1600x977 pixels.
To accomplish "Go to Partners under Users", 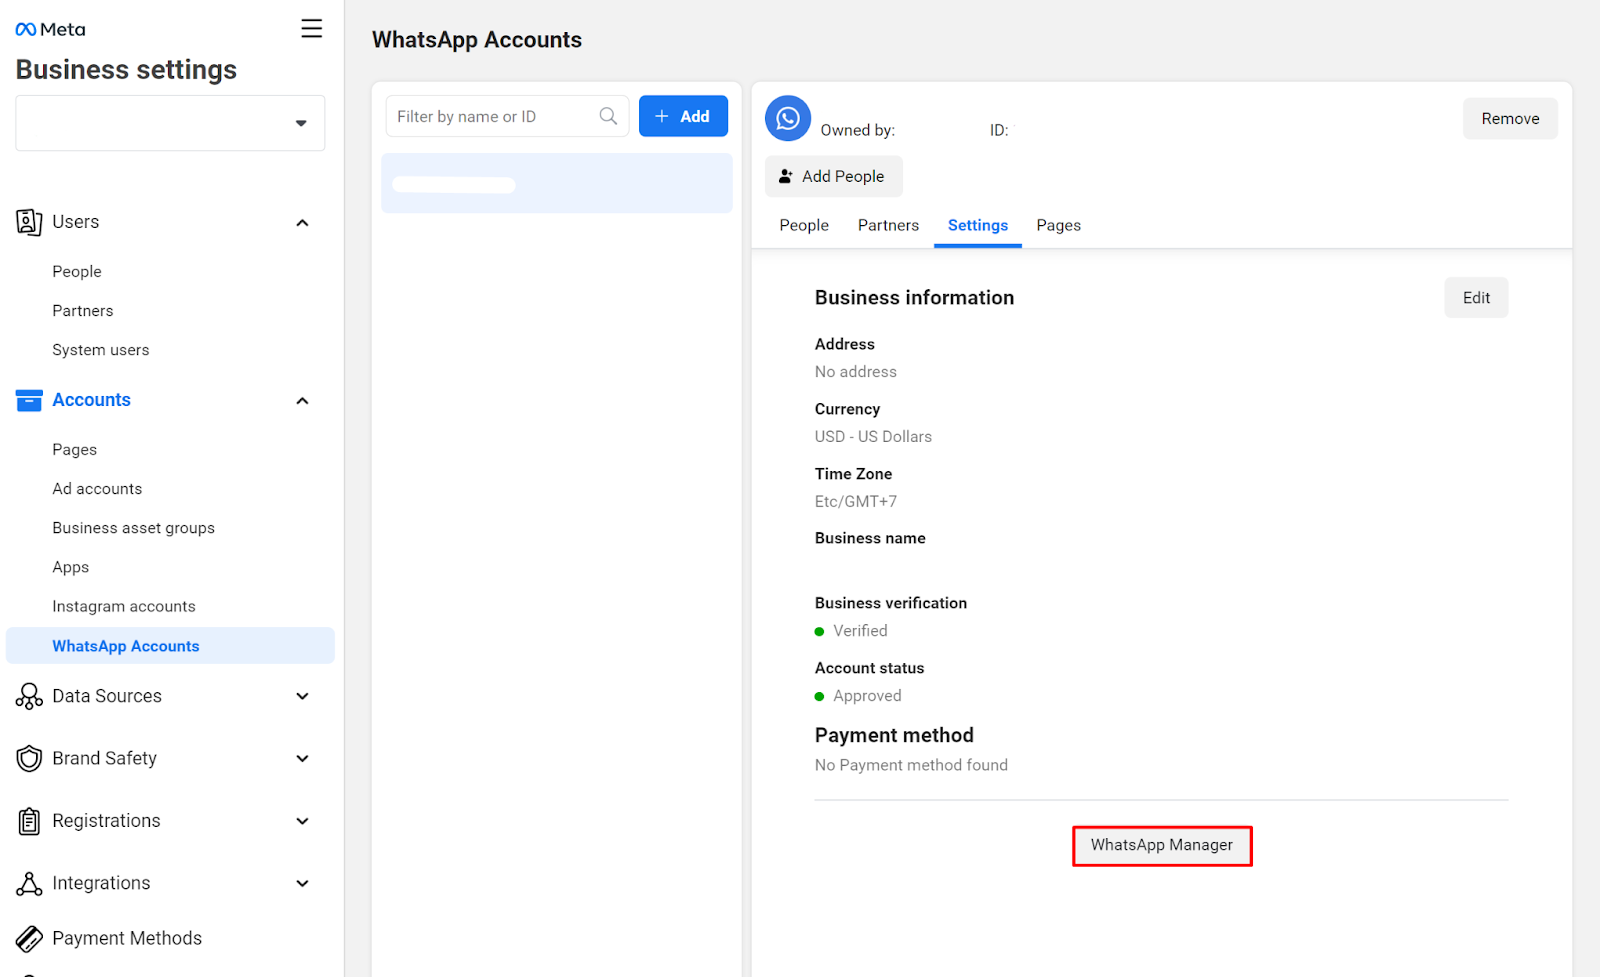I will point(83,310).
